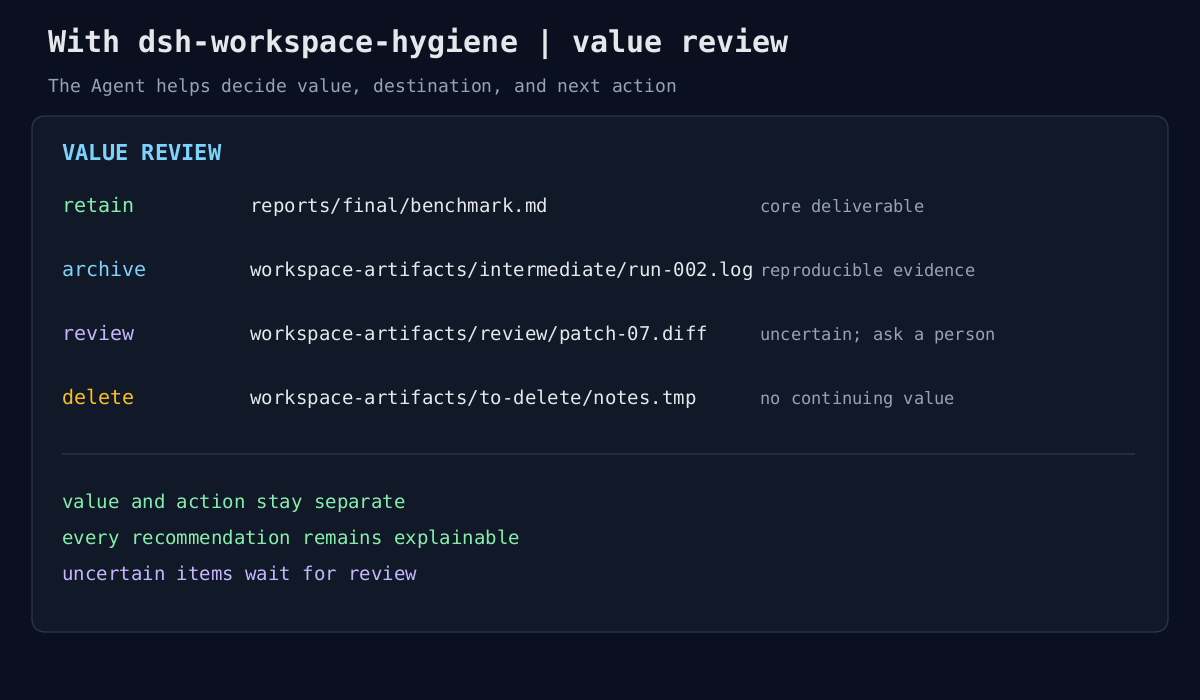Click the line 'every recommendation remains explainable'
Screen dimensions: 1200x700
click(x=291, y=538)
